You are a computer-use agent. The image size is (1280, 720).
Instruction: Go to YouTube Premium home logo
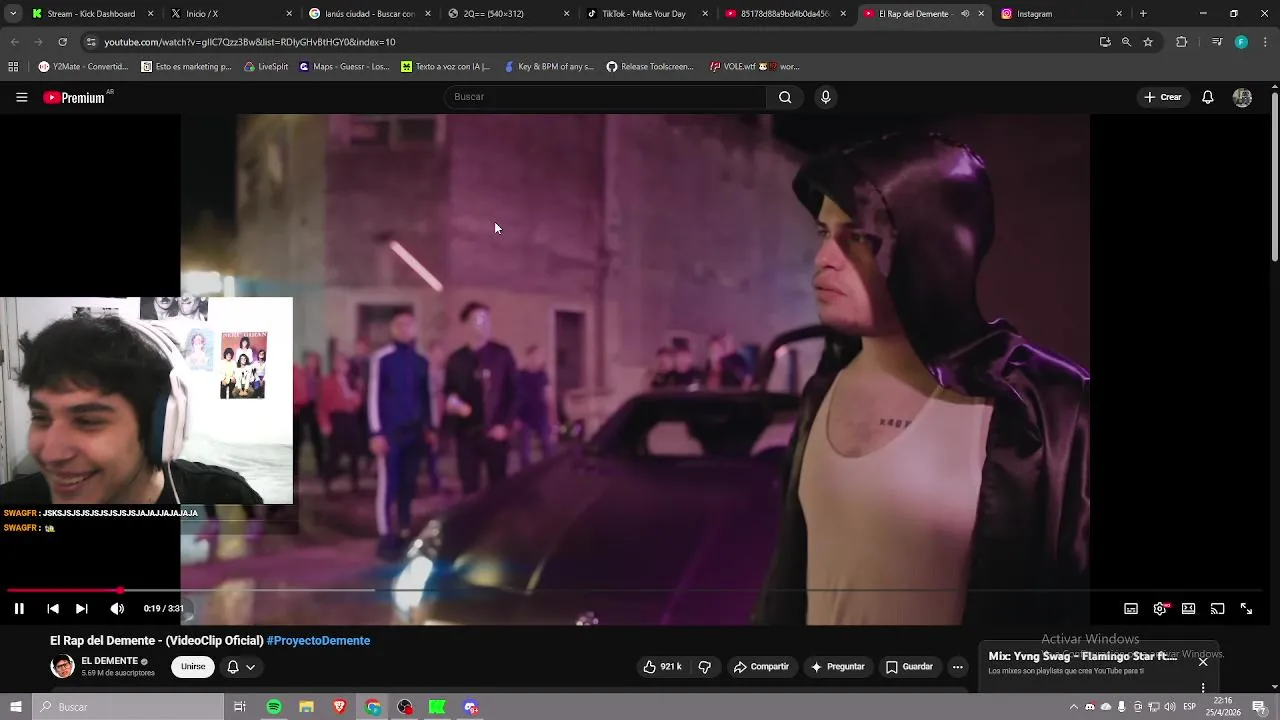click(x=74, y=97)
